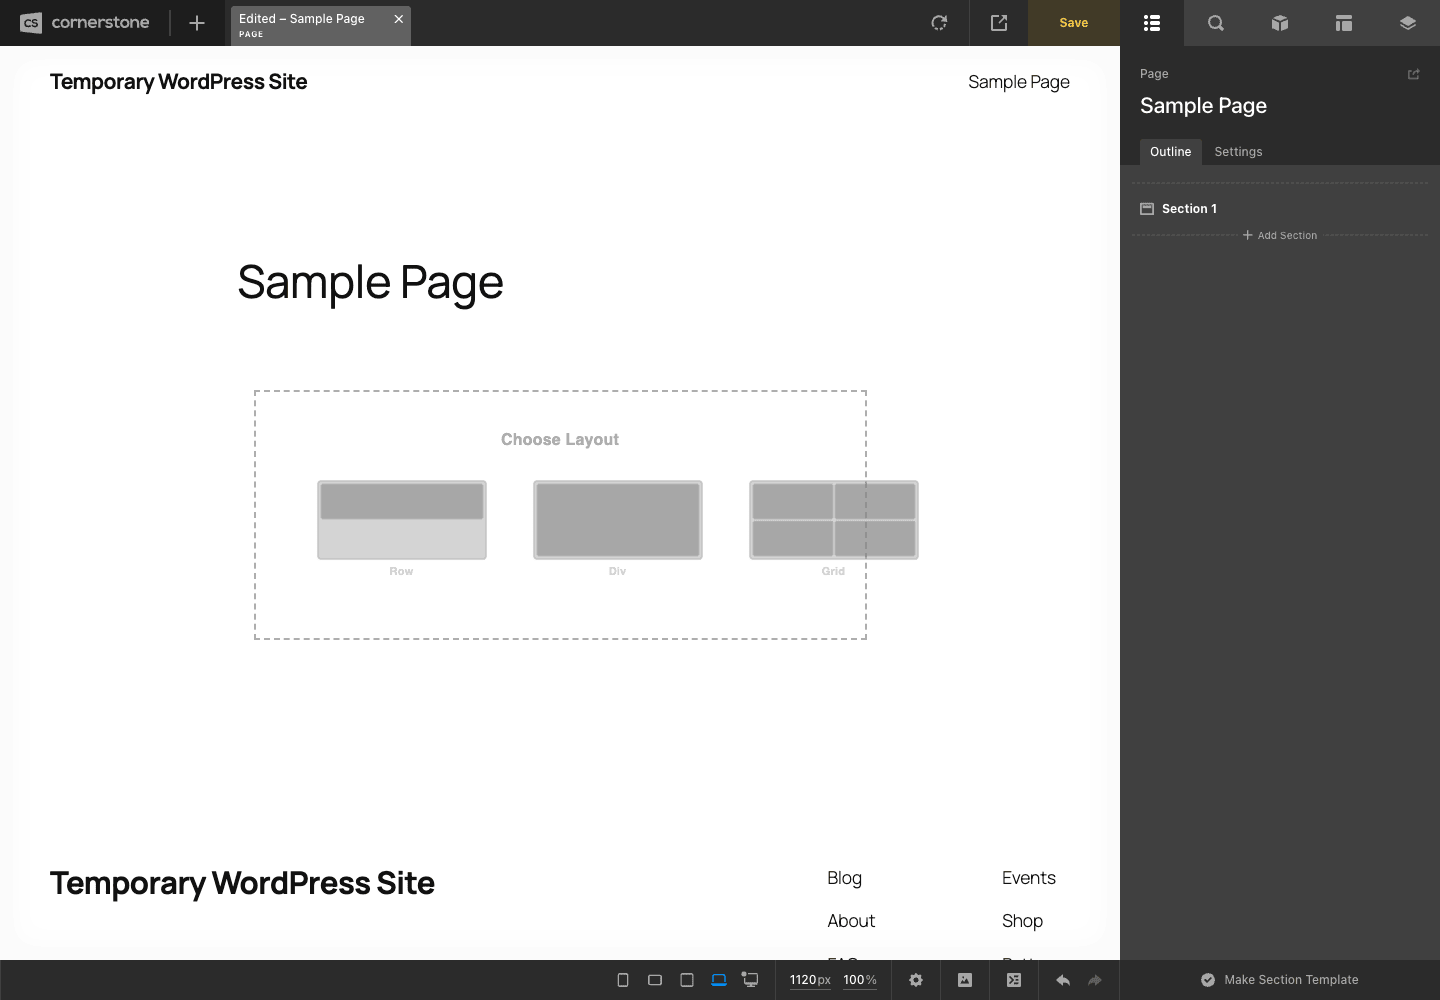Click the Sample Page heading
This screenshot has height=1000, width=1440.
click(x=370, y=283)
